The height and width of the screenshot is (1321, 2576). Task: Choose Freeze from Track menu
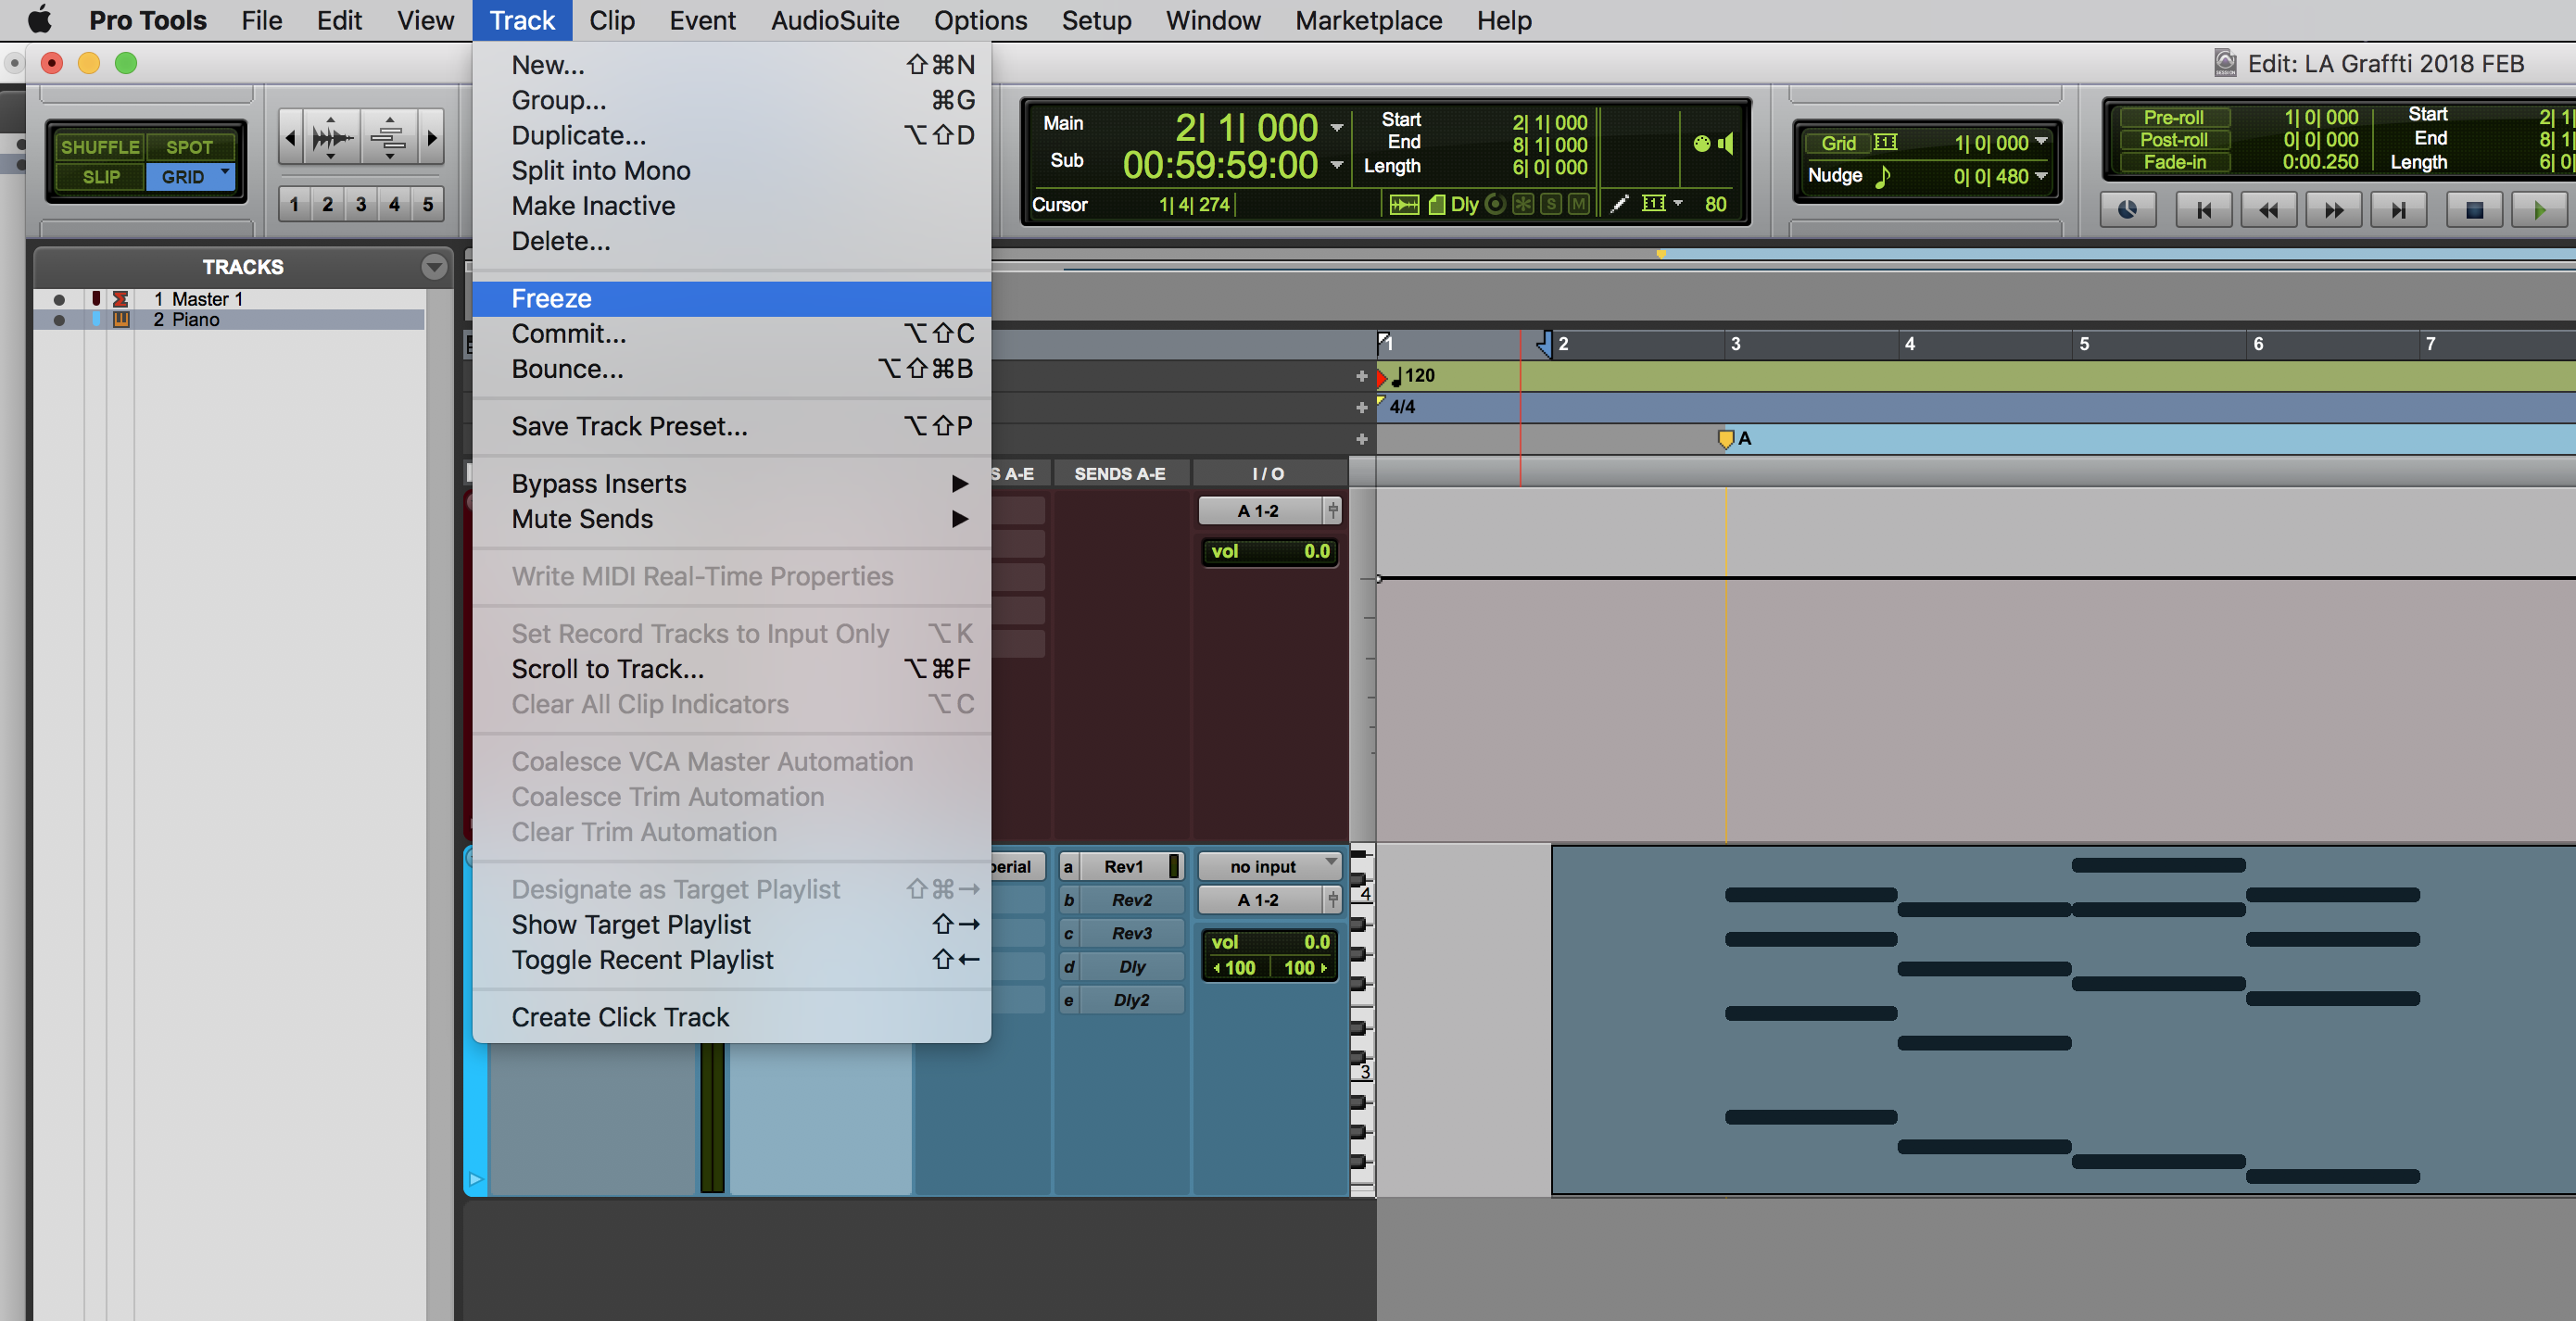point(731,298)
